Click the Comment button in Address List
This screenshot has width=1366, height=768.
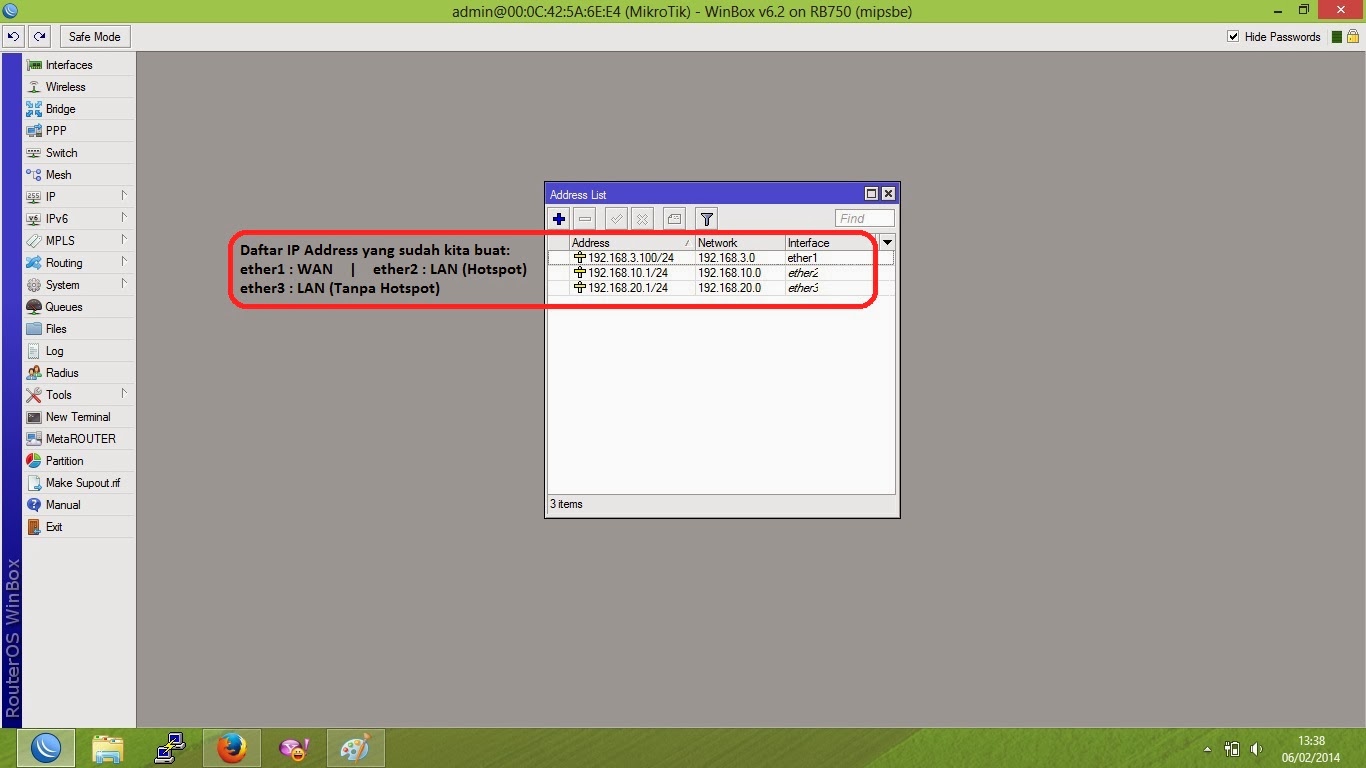click(674, 219)
